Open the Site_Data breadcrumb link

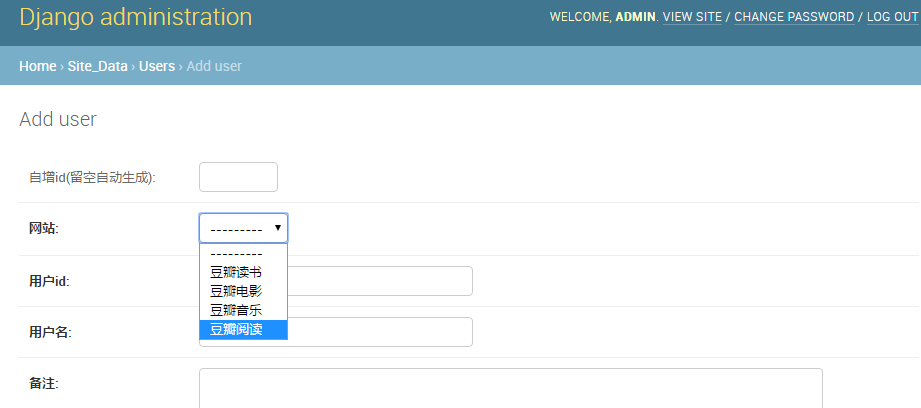coord(98,66)
